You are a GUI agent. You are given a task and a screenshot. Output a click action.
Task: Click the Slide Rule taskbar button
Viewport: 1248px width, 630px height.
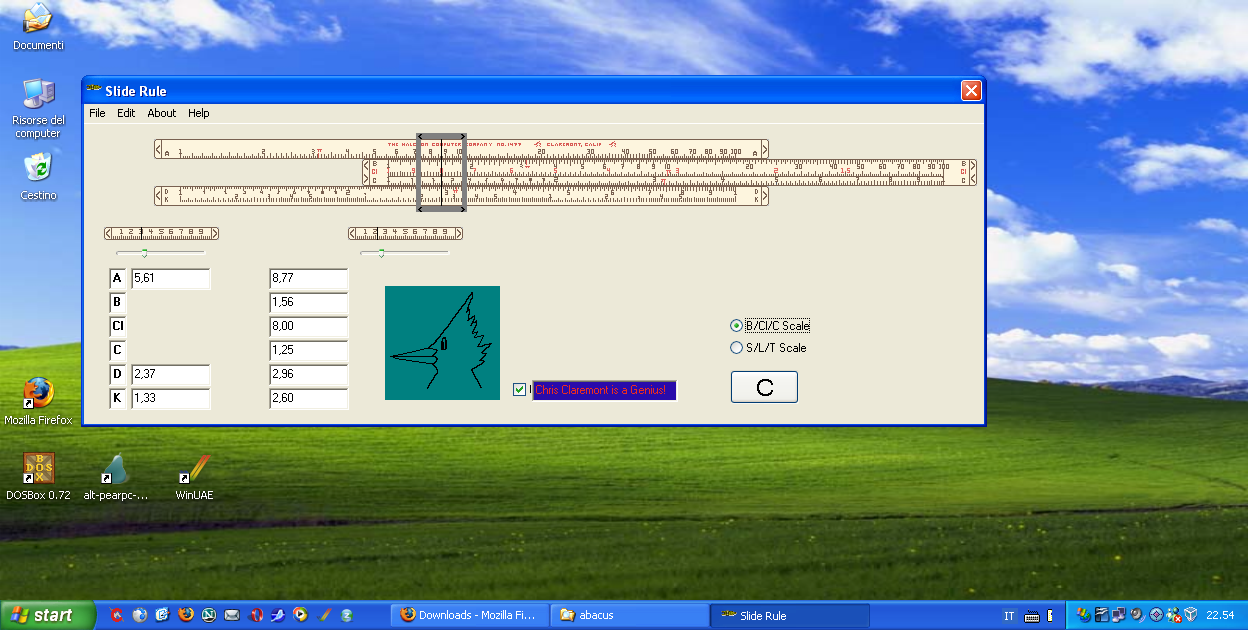coord(790,615)
